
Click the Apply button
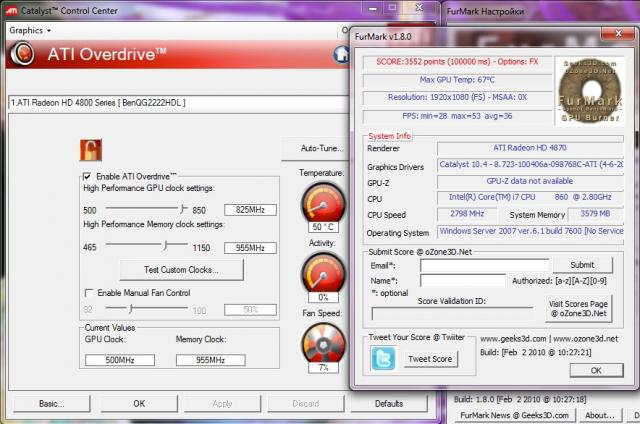coord(222,404)
